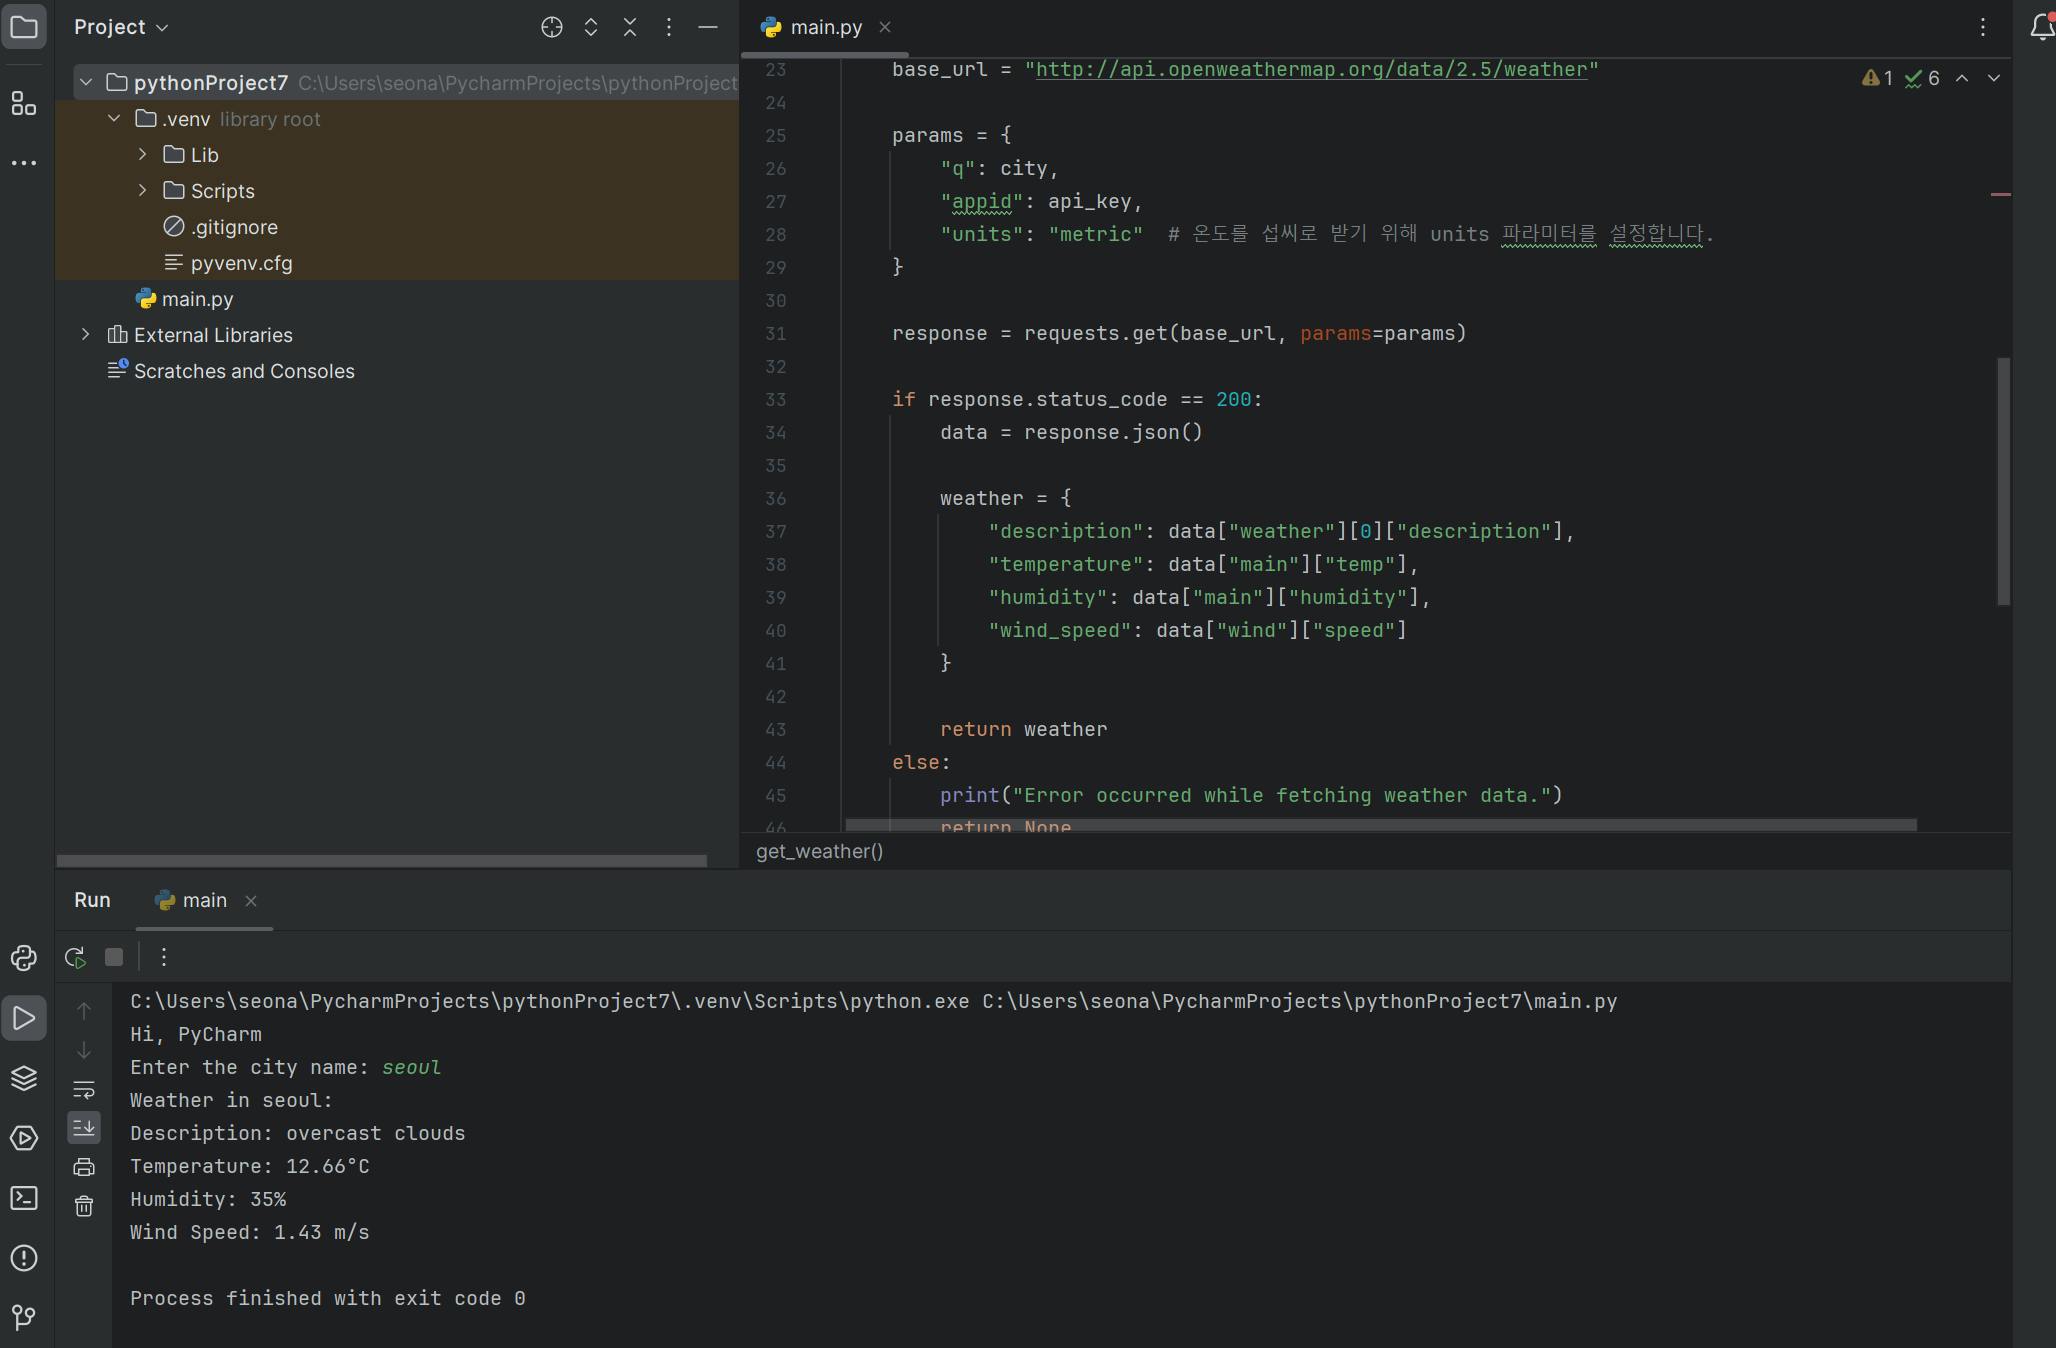Click the Rerun 'main' icon
The image size is (2056, 1348).
[75, 957]
